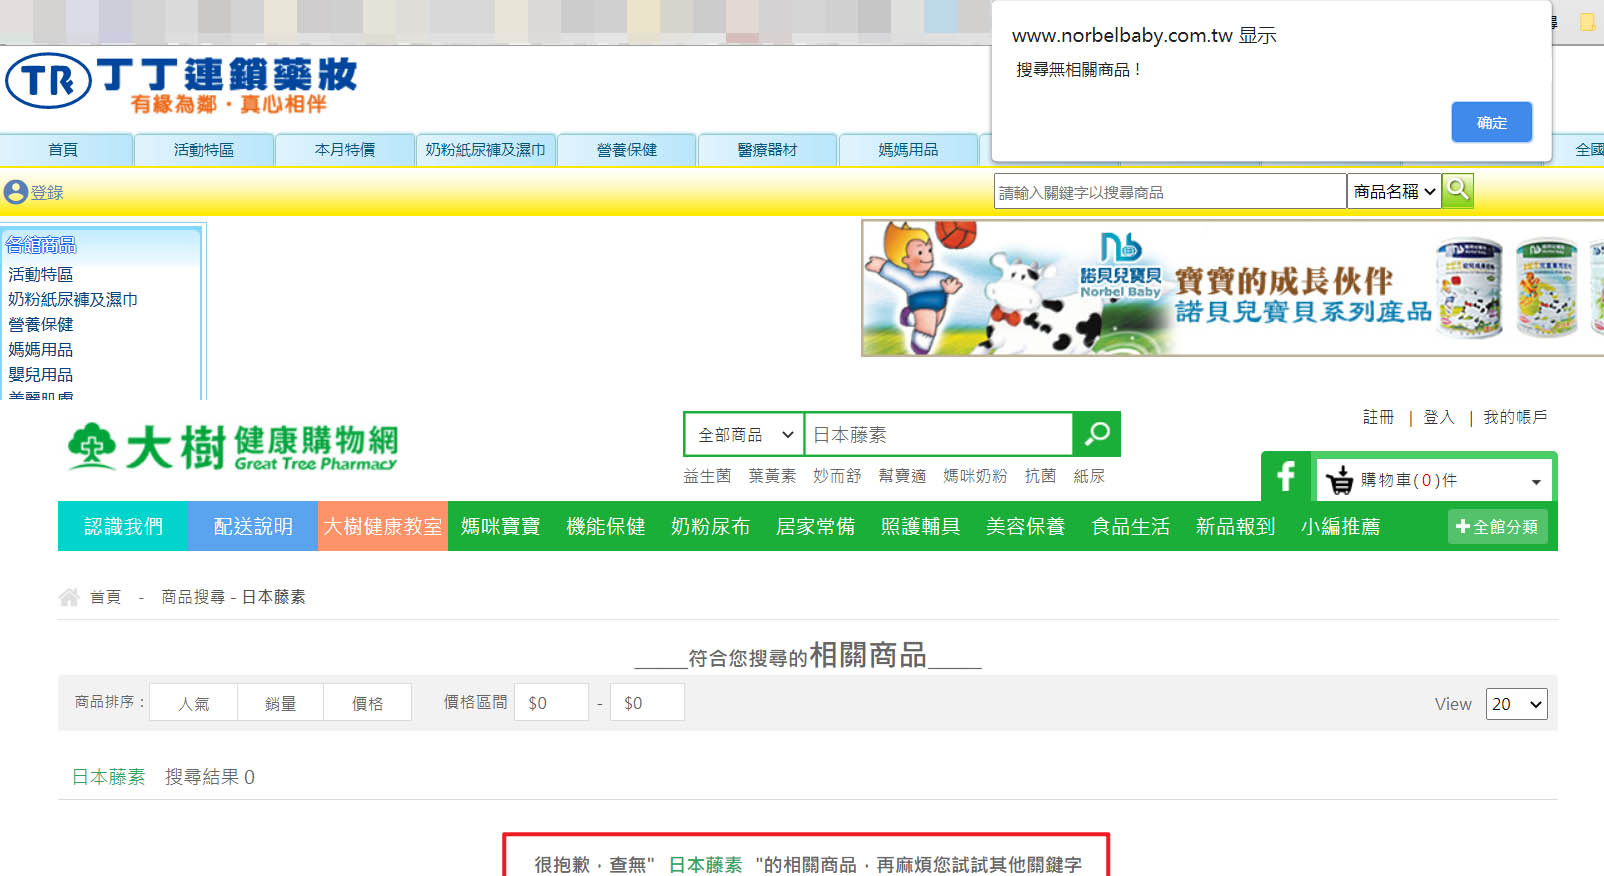Open the 商品名稱 search type dropdown
Screen dimensions: 1604x876
click(1394, 191)
